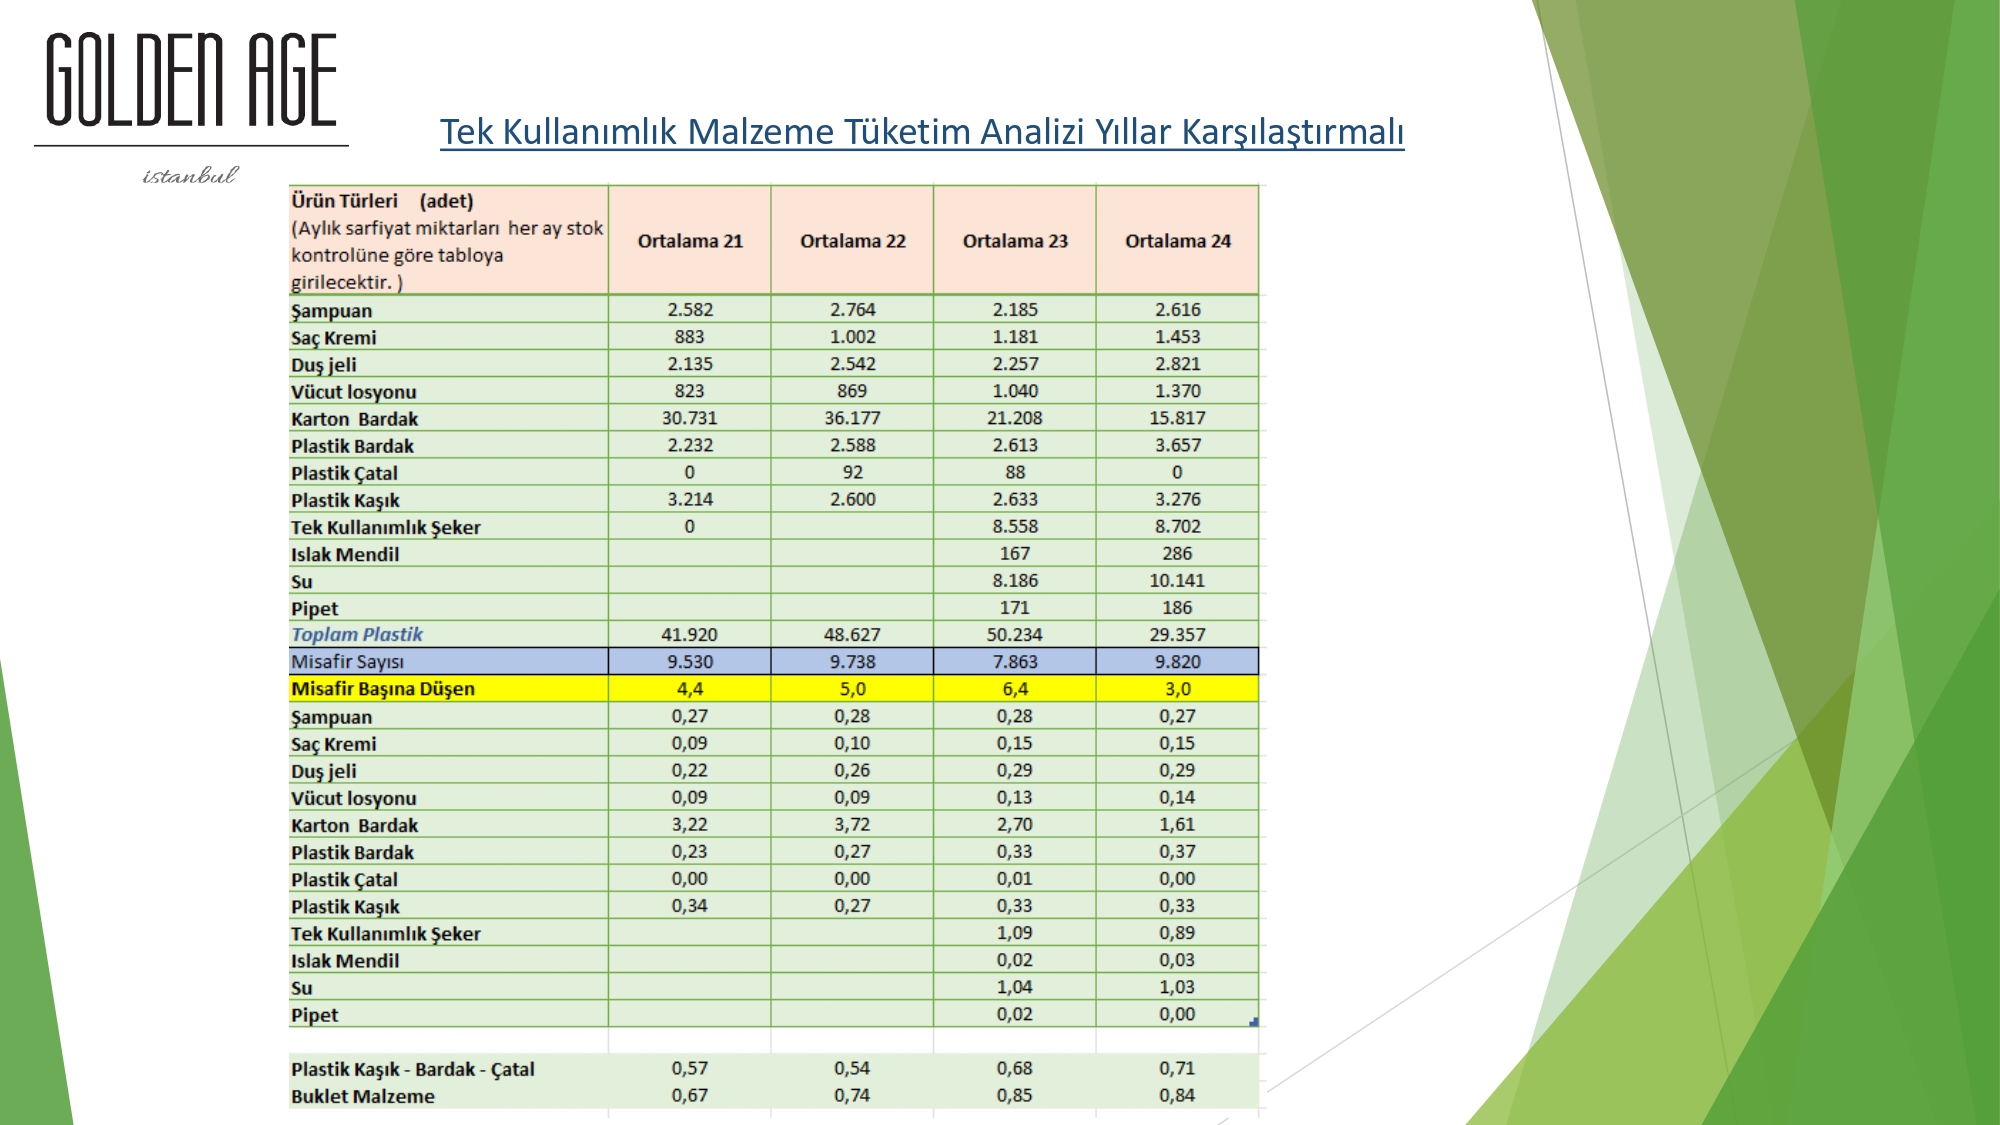Viewport: 2000px width, 1125px height.
Task: Click Tek Kullanımlık Şeker value 8.558
Action: 1015,526
